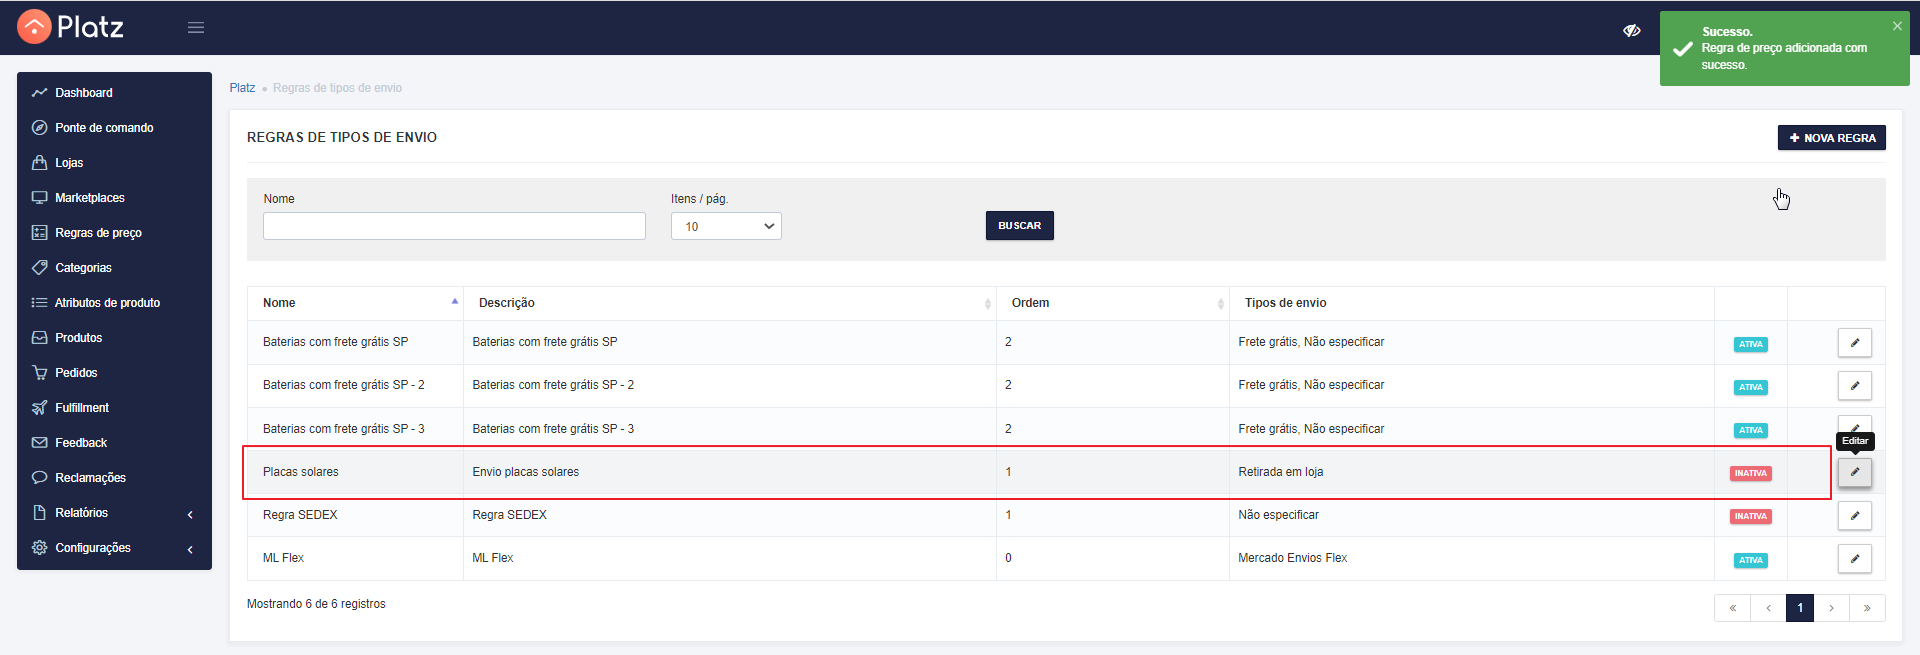The height and width of the screenshot is (655, 1920).
Task: Open the Itens / pág. dropdown
Action: pyautogui.click(x=726, y=226)
